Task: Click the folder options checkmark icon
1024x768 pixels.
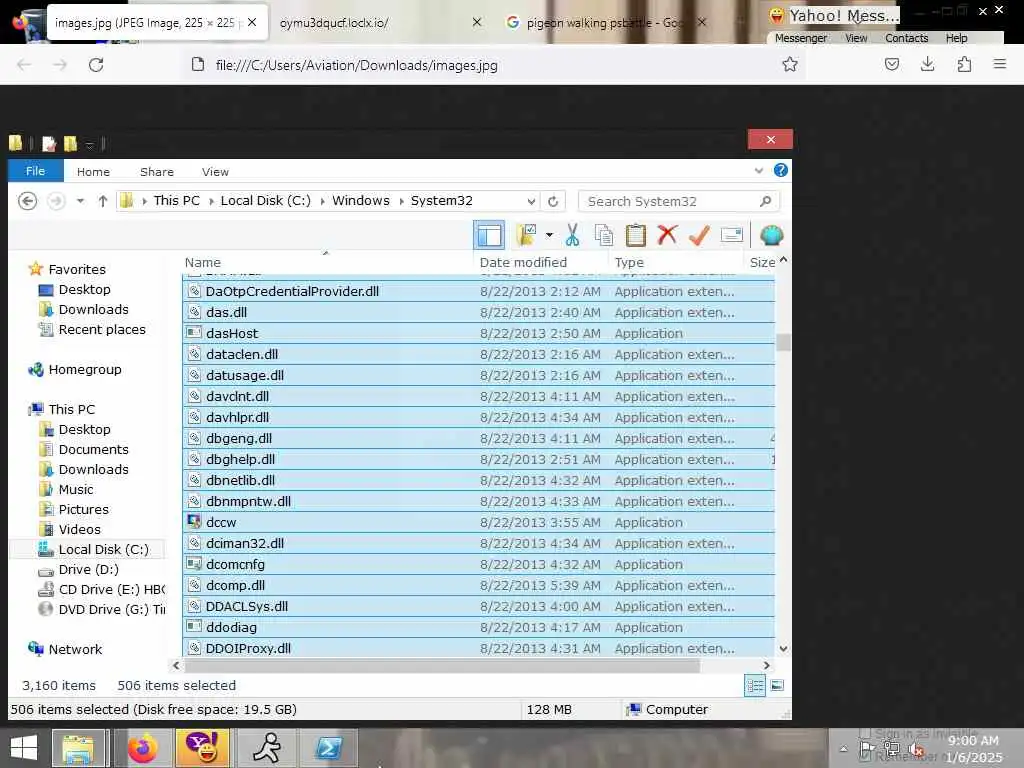Action: coord(526,235)
